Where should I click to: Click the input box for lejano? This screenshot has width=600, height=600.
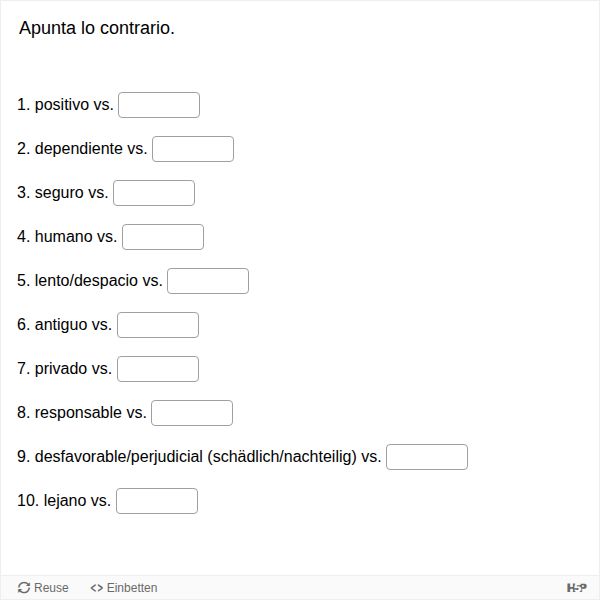pos(157,501)
